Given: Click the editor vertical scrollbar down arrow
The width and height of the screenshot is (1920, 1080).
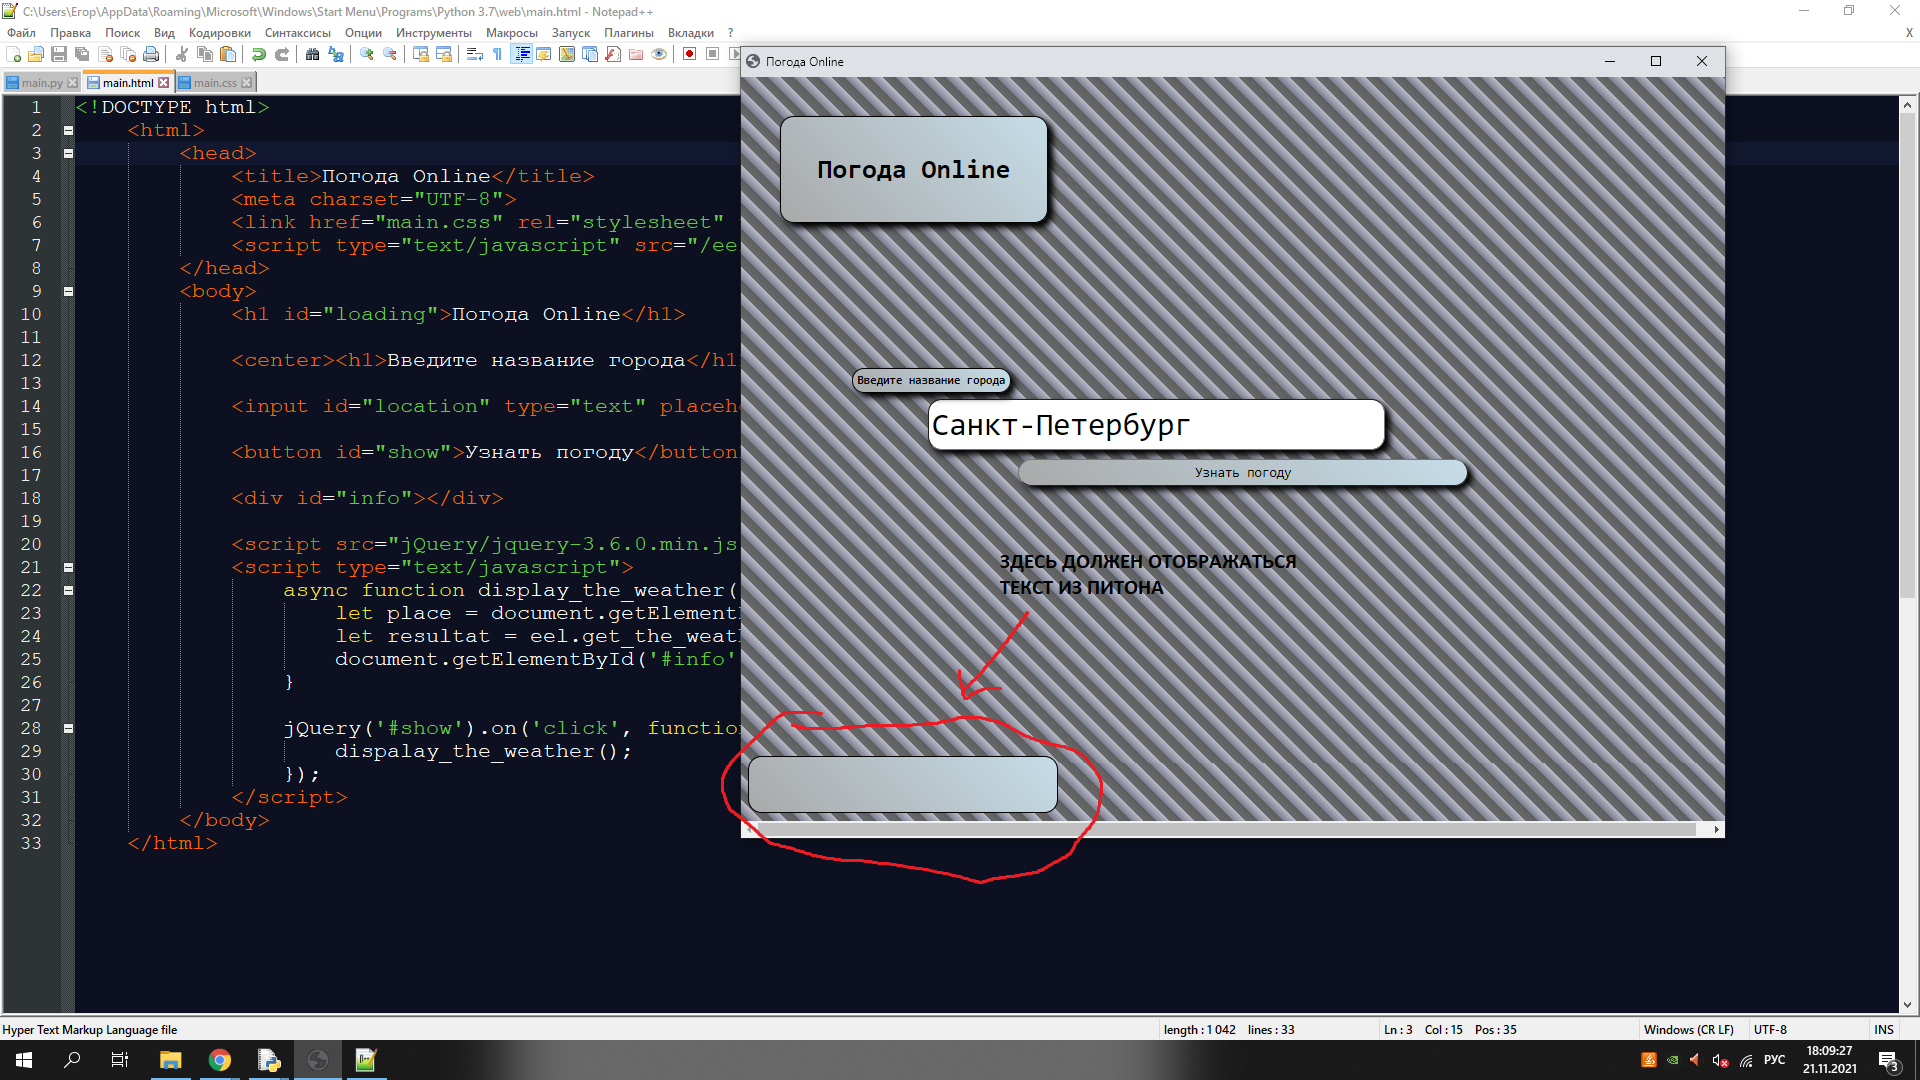Looking at the screenshot, I should tap(1907, 1005).
